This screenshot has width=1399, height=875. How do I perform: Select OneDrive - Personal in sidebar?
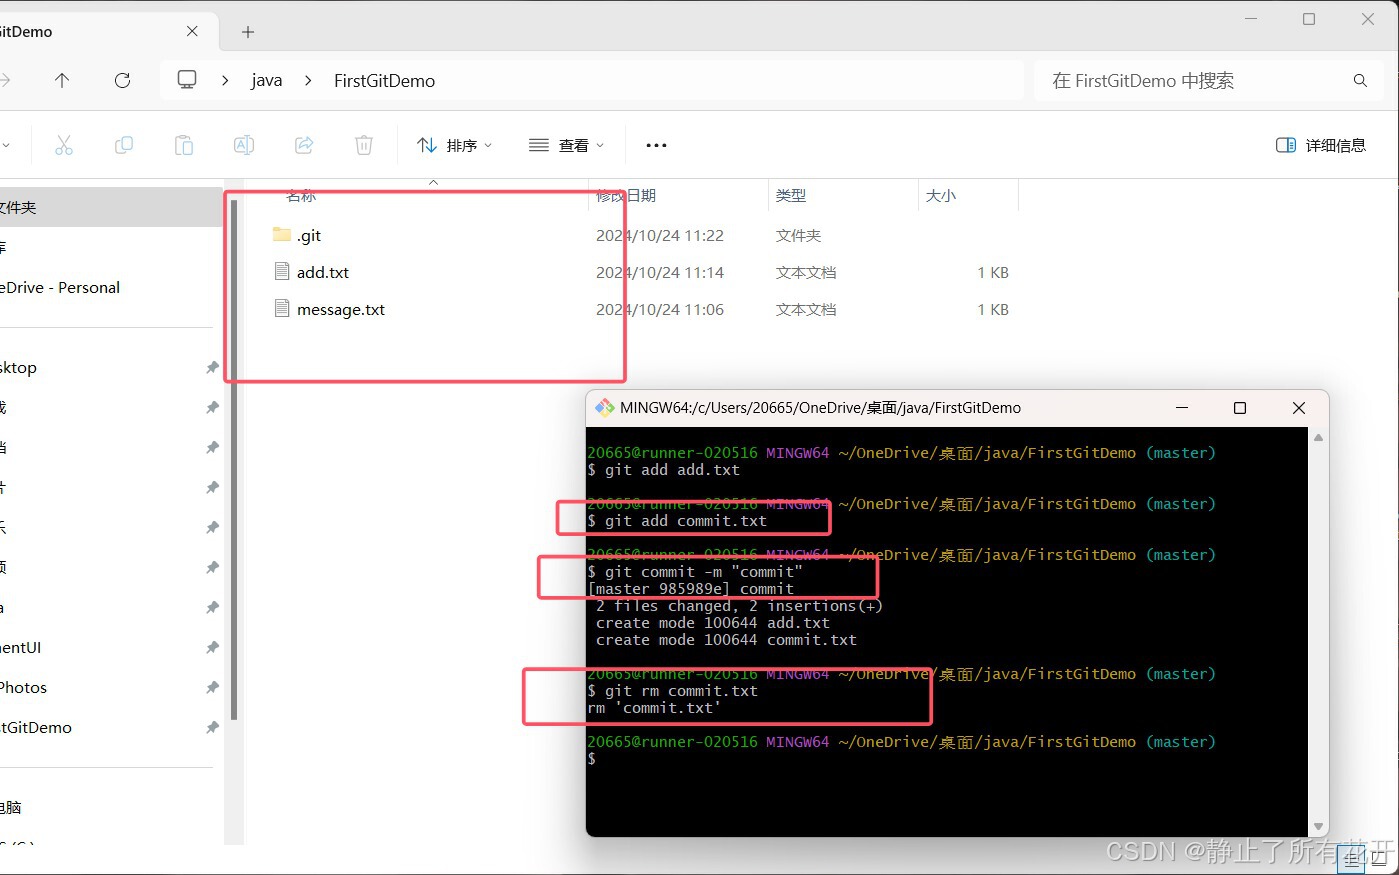click(x=60, y=287)
